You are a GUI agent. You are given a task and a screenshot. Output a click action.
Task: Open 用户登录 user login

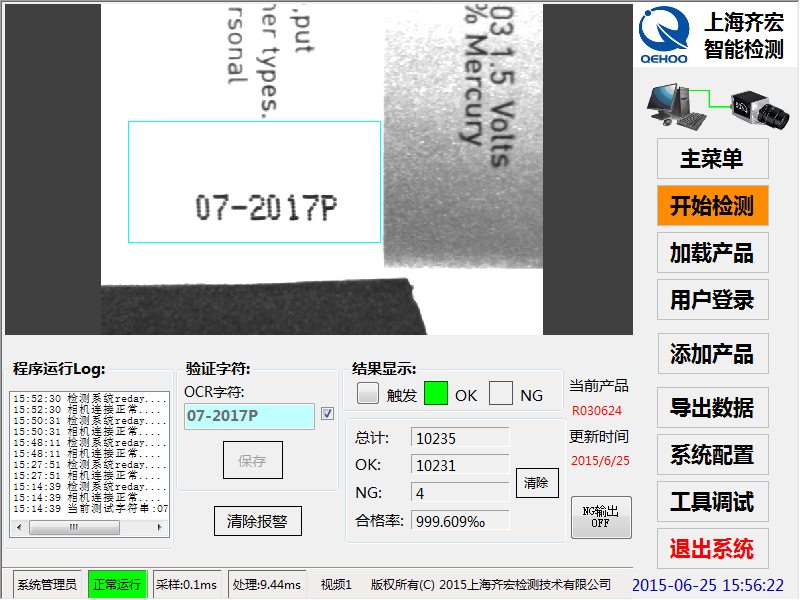tap(712, 299)
